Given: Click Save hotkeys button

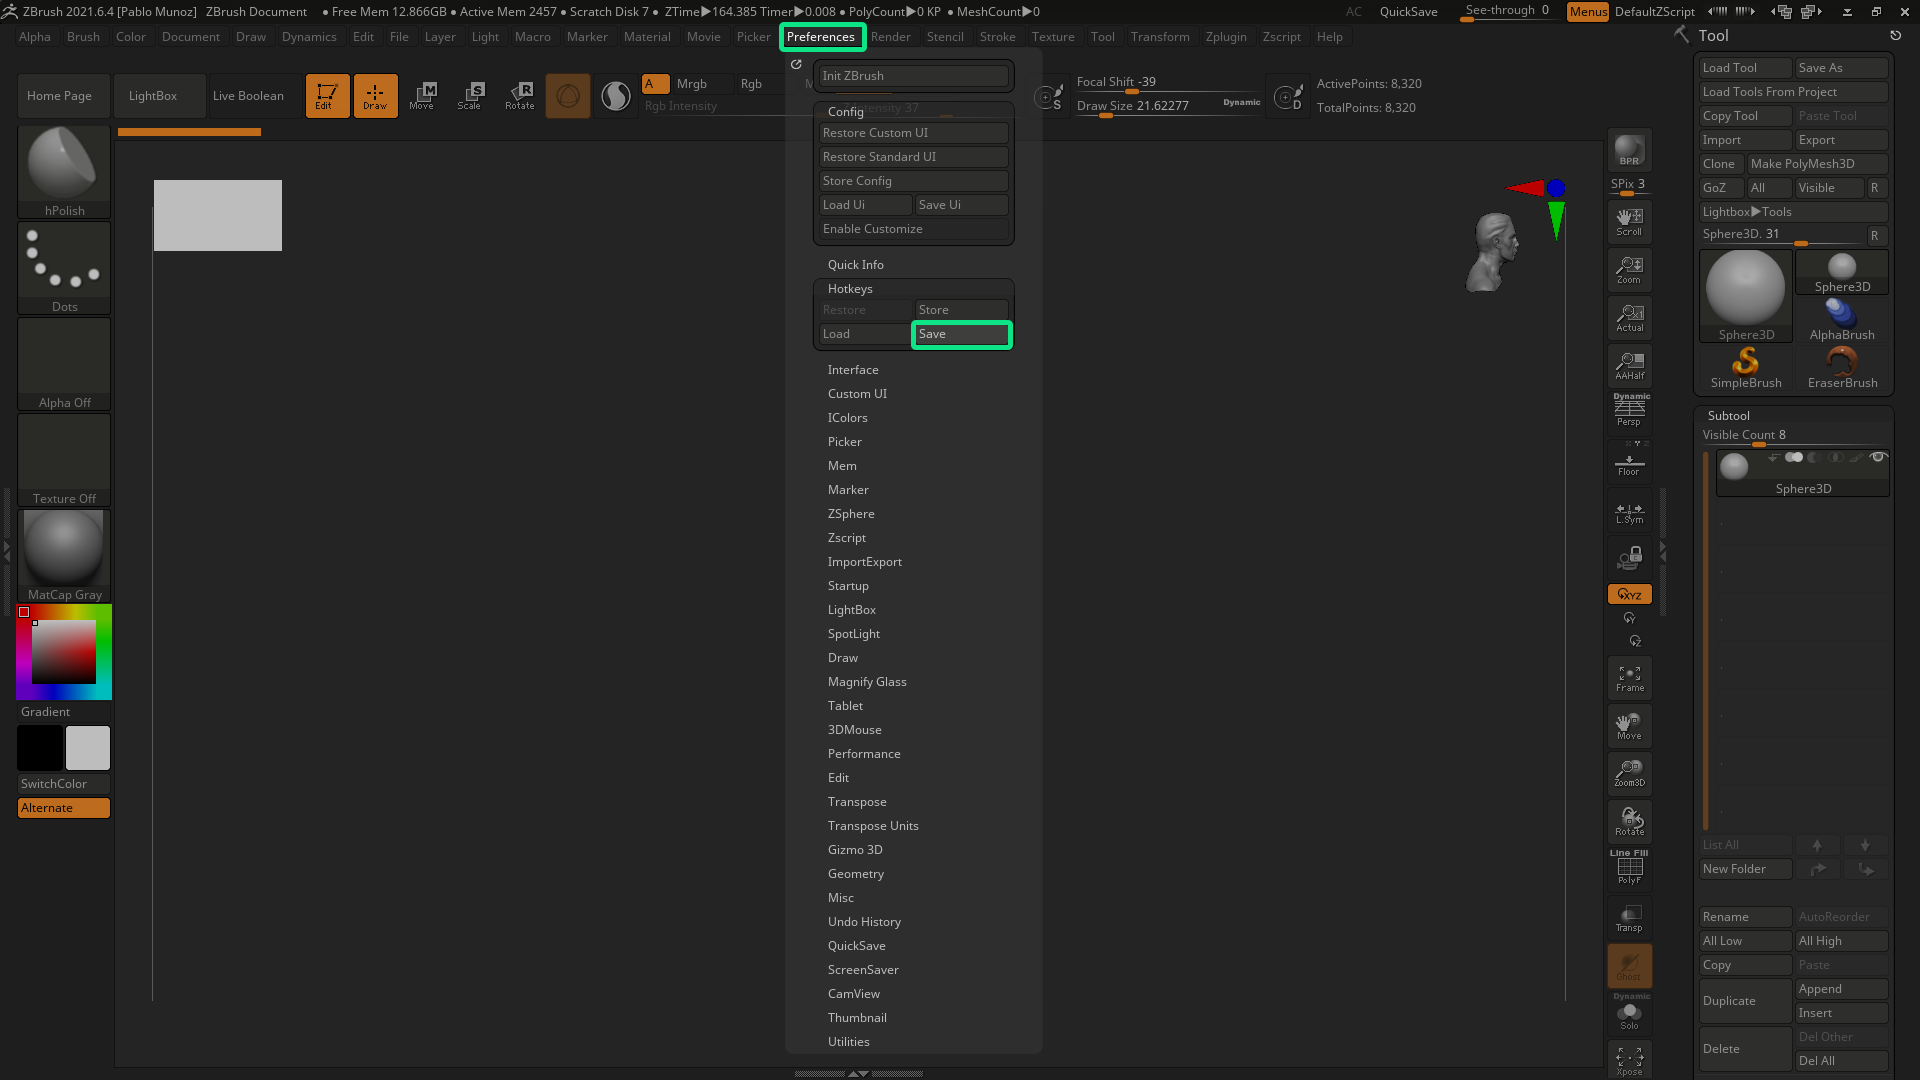Looking at the screenshot, I should pyautogui.click(x=962, y=334).
